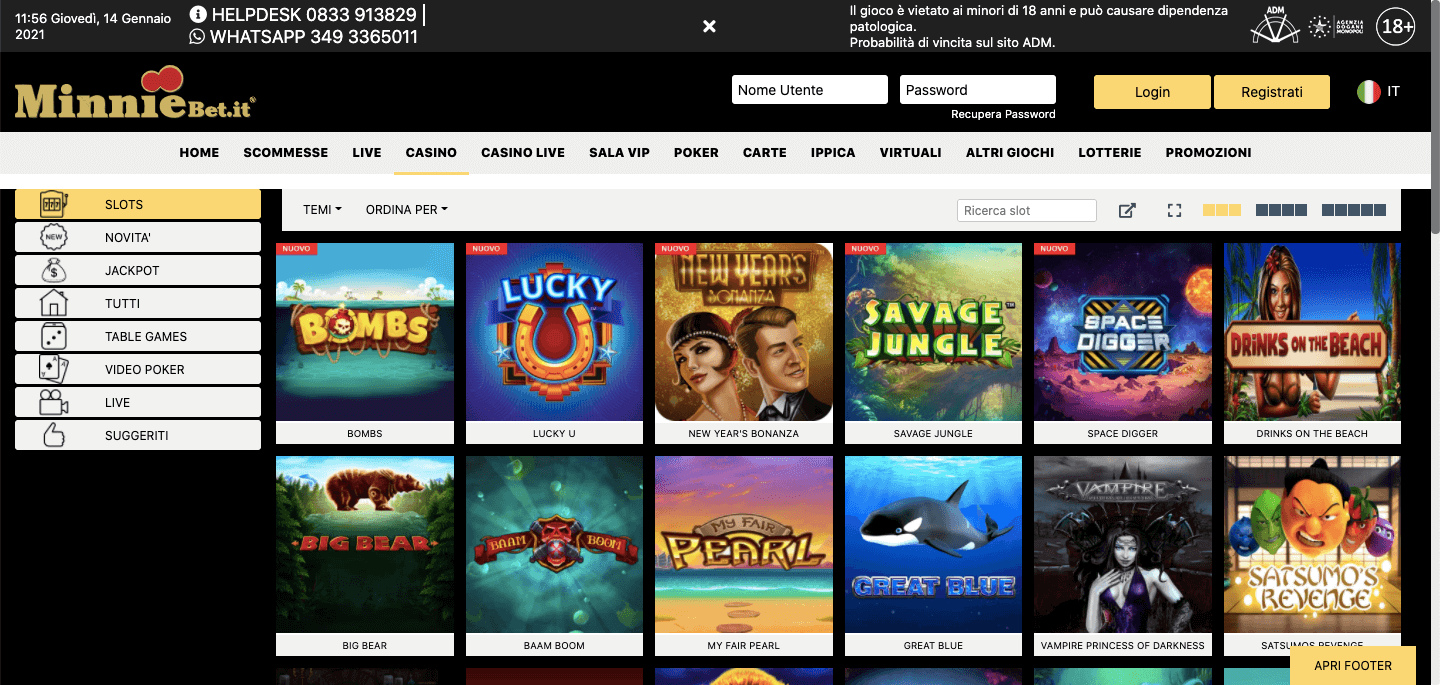
Task: Click the slot machine icon beside Slots
Action: [53, 204]
